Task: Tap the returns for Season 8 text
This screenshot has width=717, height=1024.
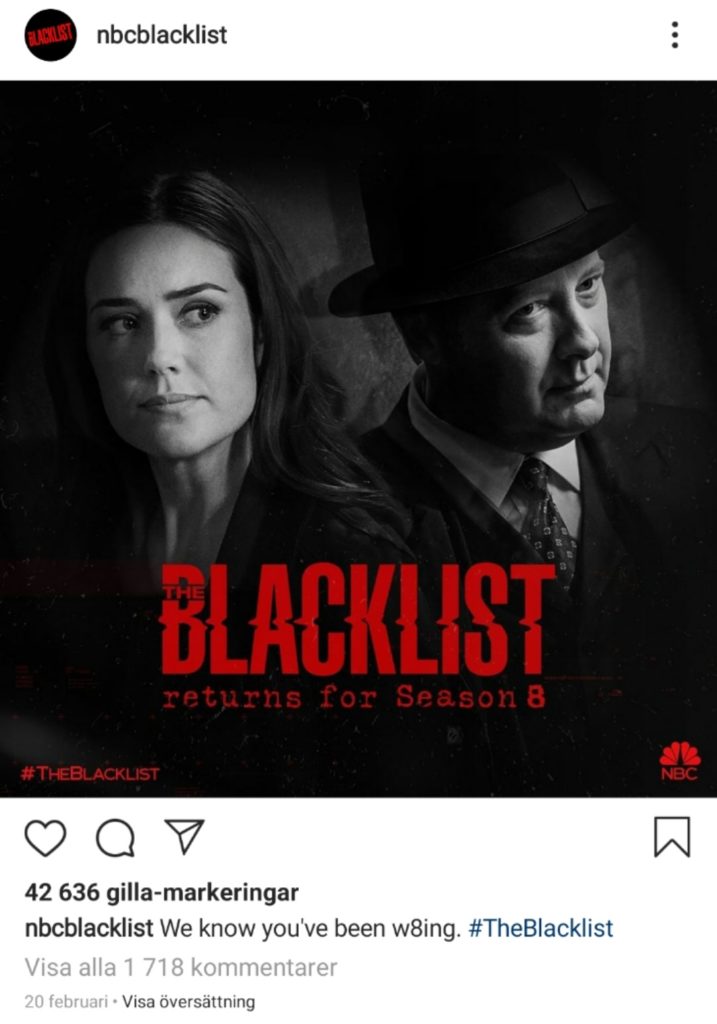Action: coord(353,698)
